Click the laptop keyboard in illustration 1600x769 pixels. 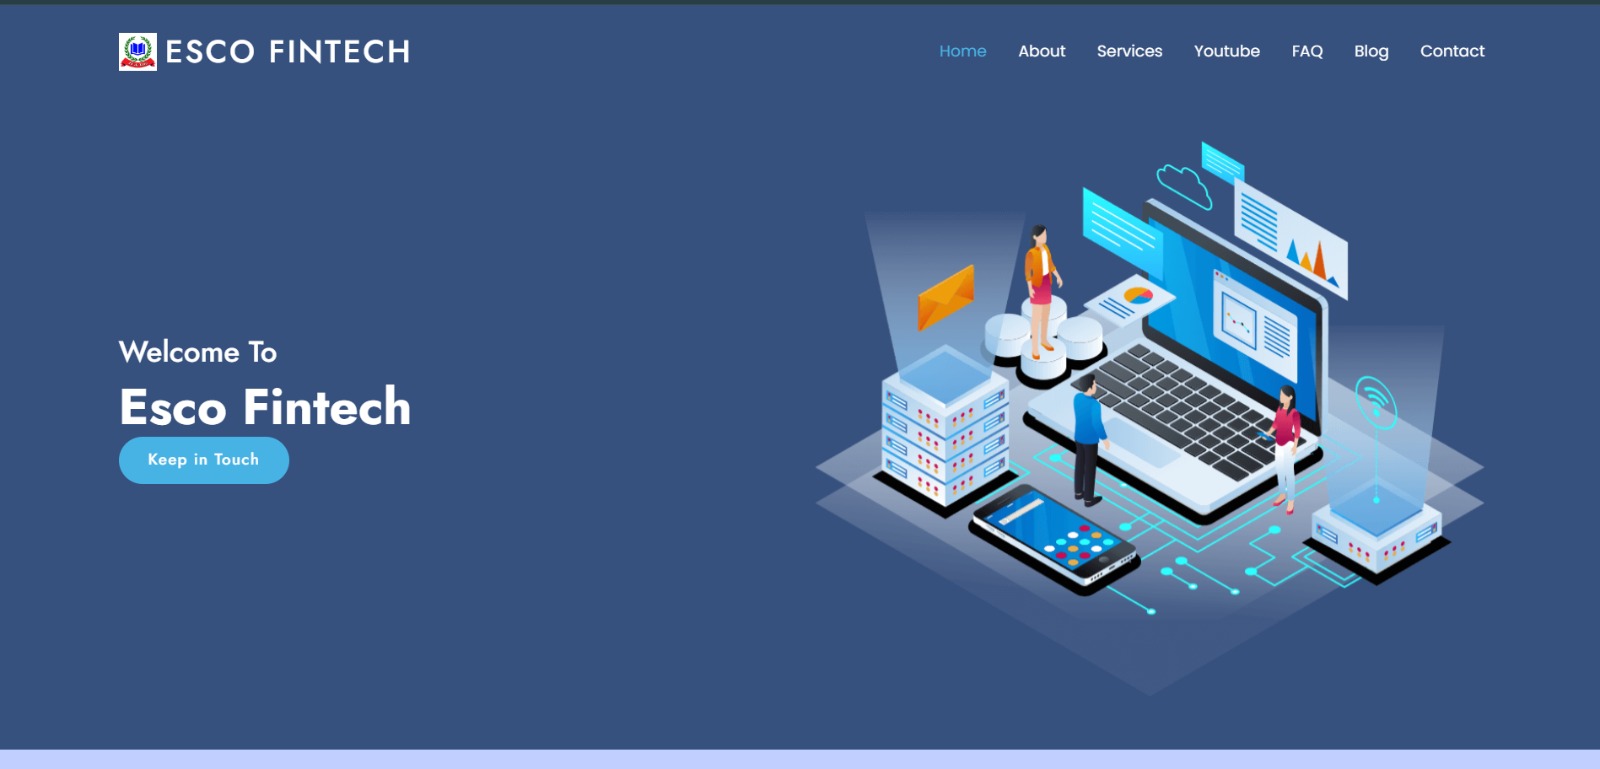tap(1182, 406)
